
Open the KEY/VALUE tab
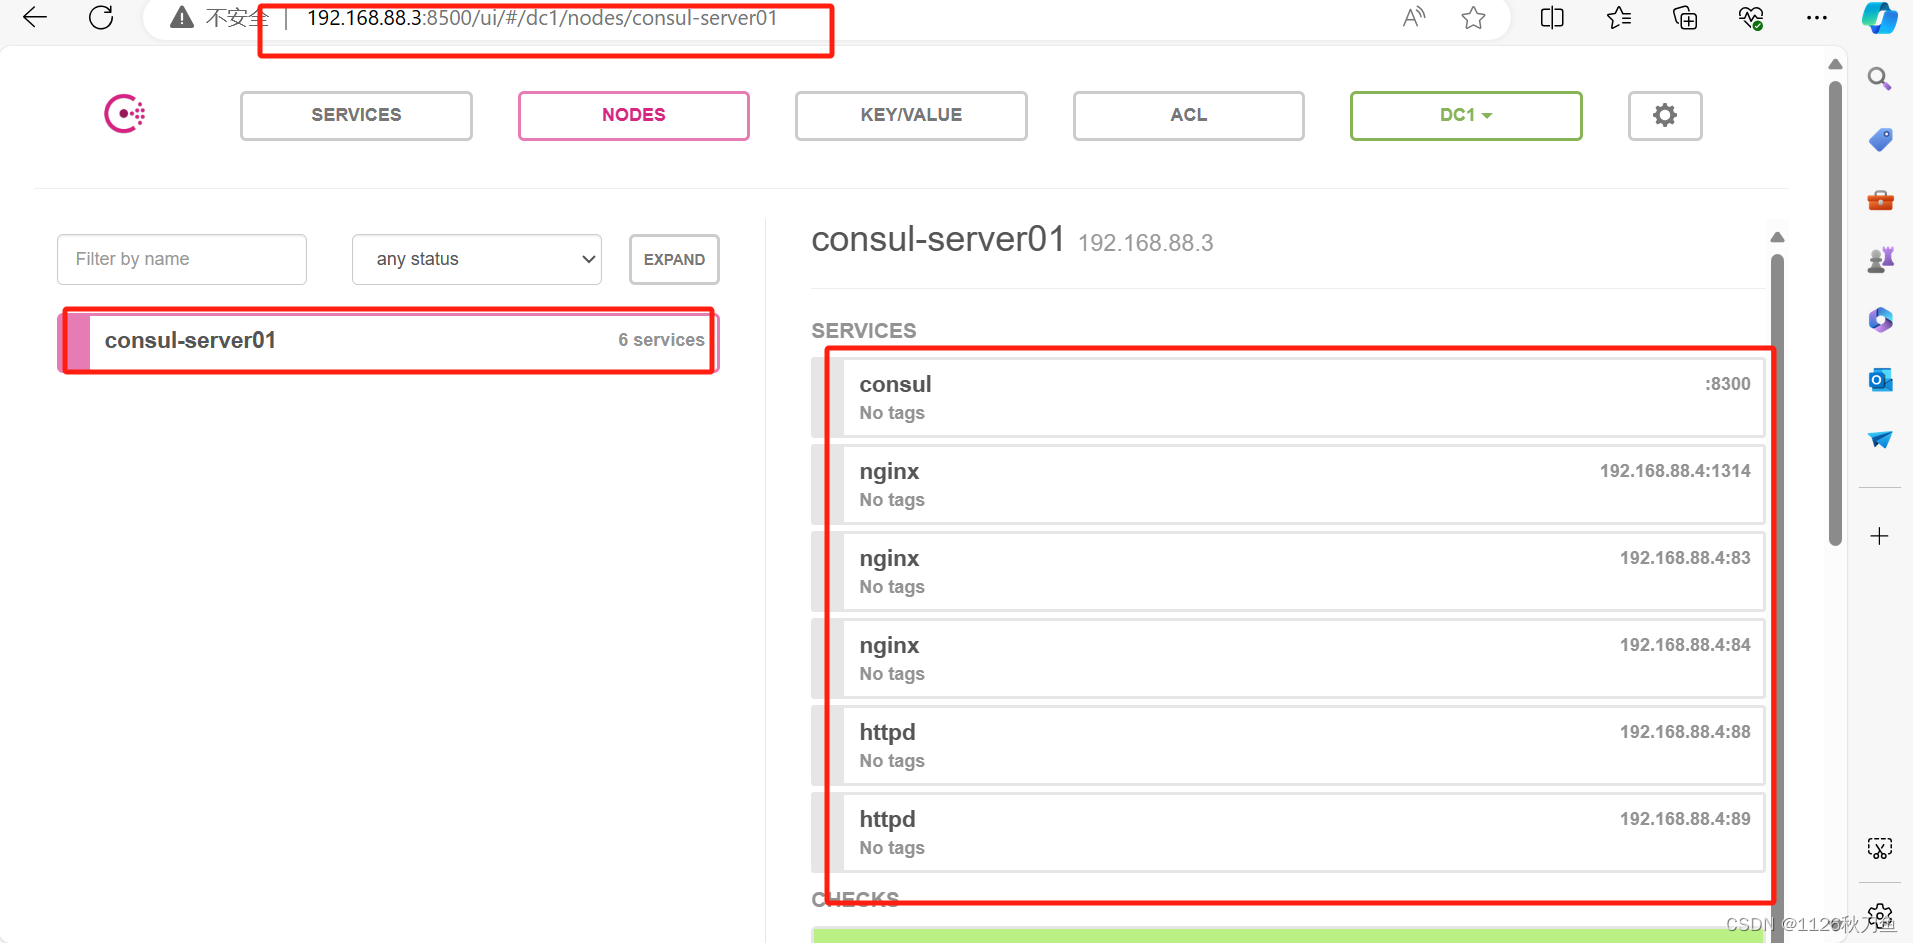[x=911, y=115]
